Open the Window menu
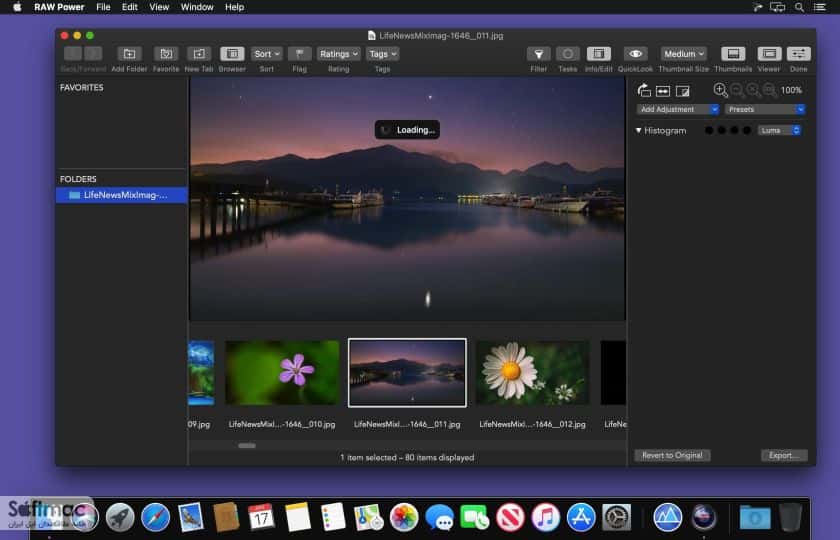840x540 pixels. 197,7
